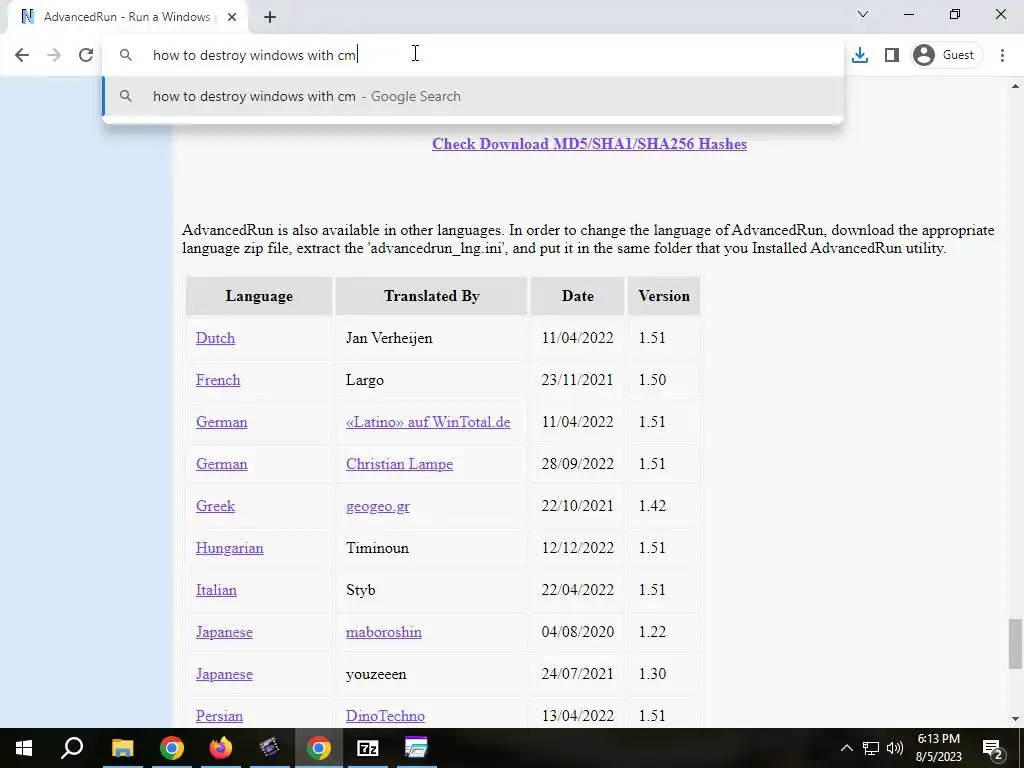Open the French language link

(218, 380)
